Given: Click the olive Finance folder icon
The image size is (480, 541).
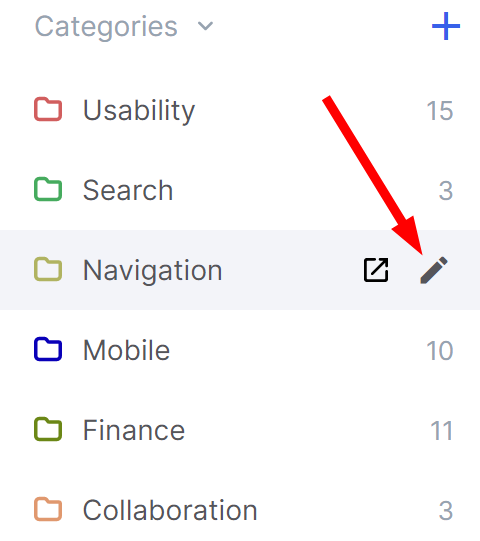Looking at the screenshot, I should coord(48,429).
